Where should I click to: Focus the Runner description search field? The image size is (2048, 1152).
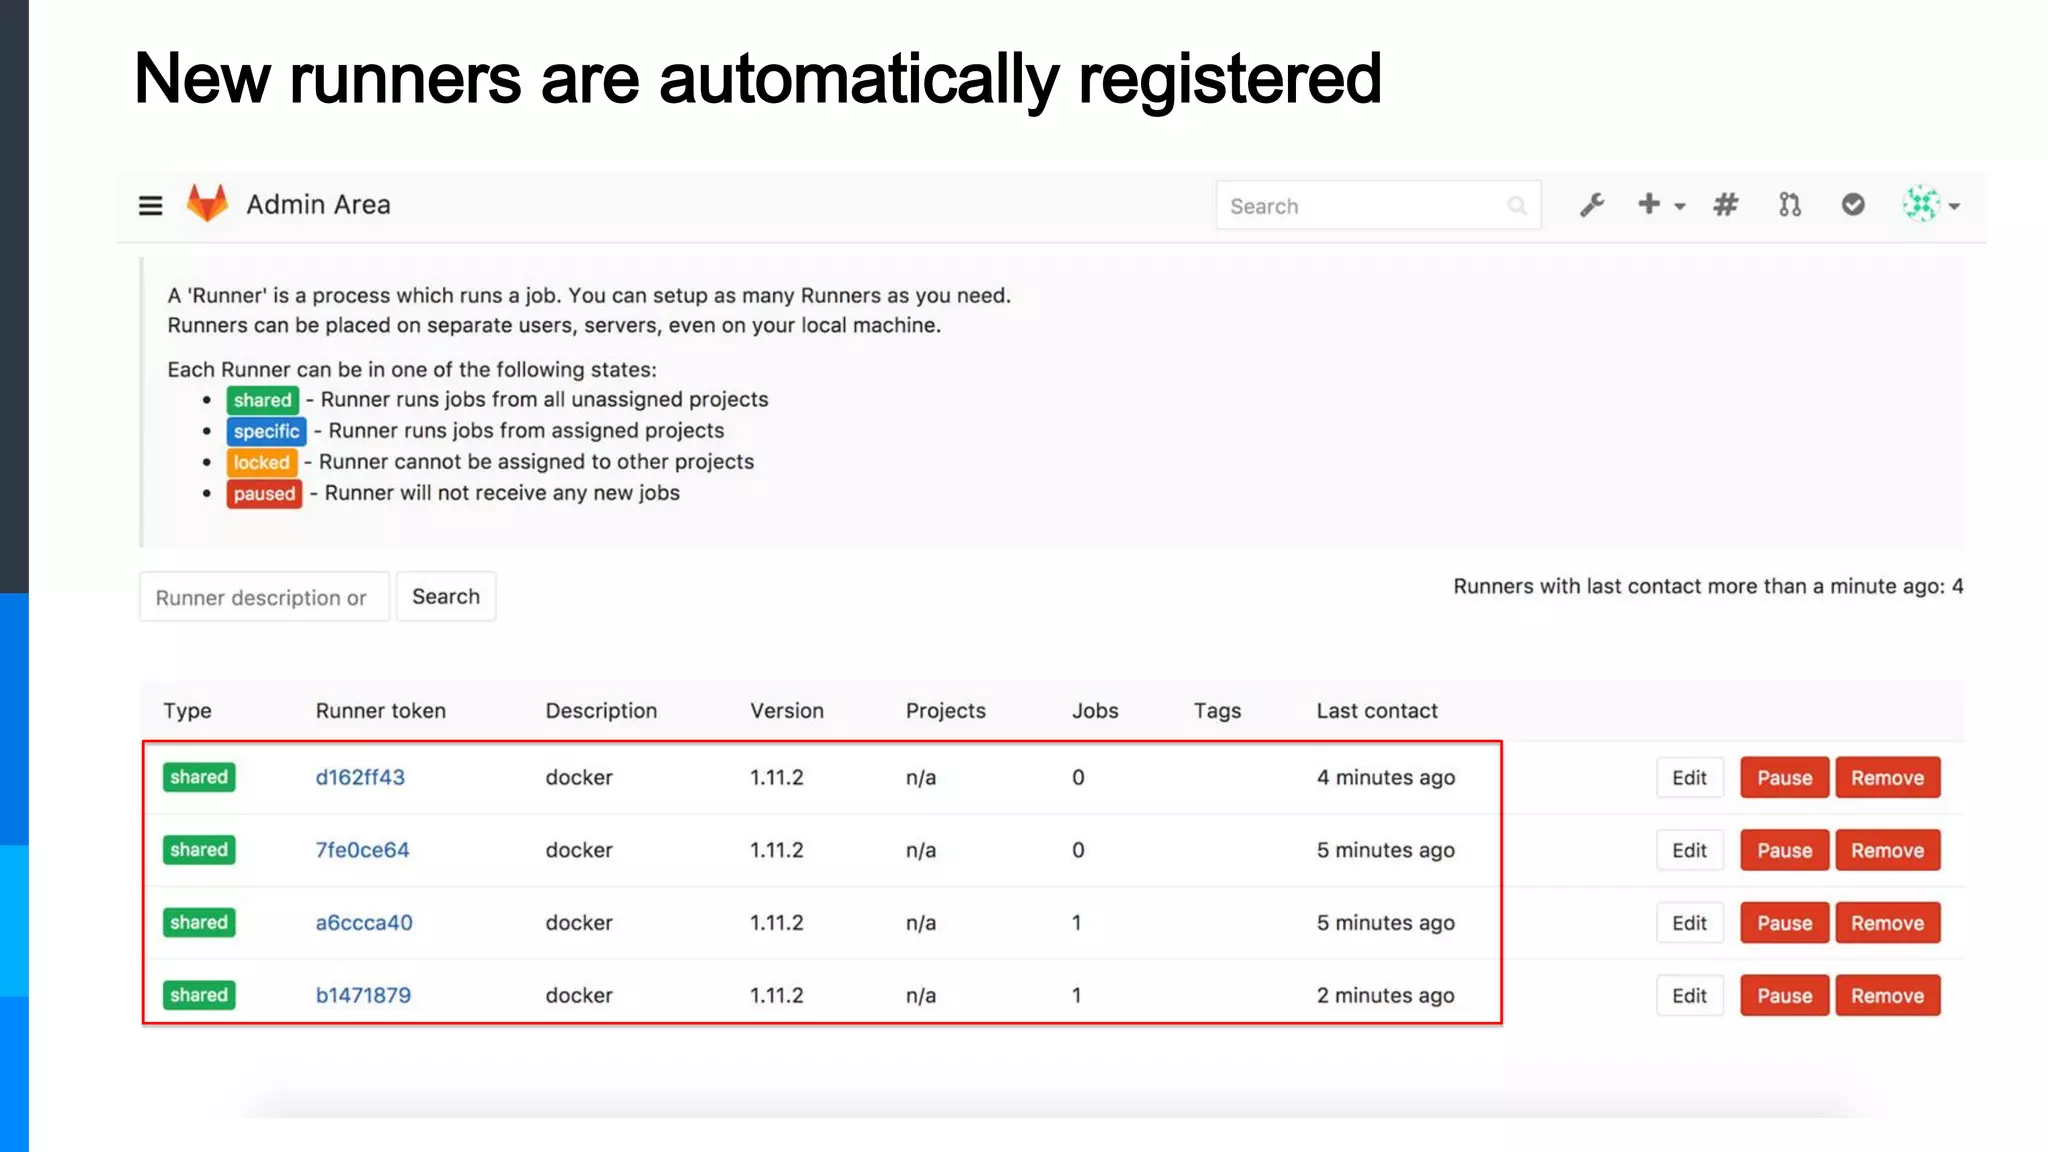coord(264,597)
